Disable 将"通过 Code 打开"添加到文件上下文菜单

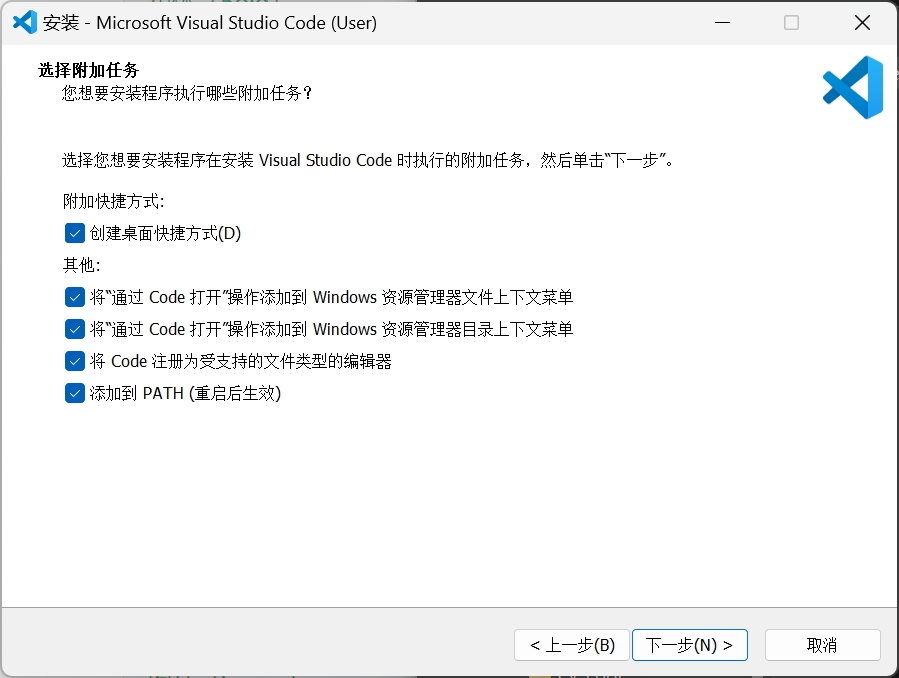click(x=74, y=296)
